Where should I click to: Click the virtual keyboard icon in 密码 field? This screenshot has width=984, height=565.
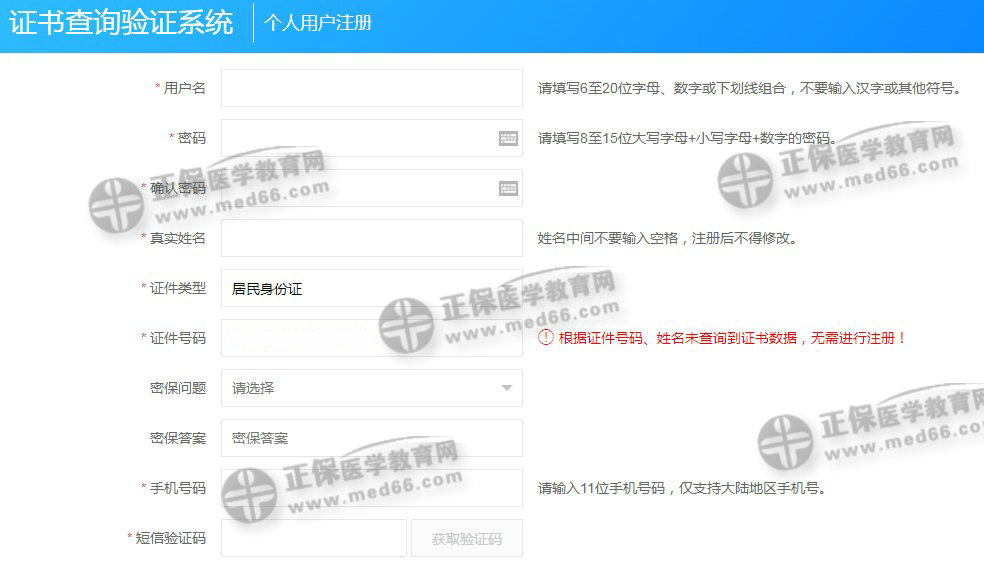pyautogui.click(x=508, y=138)
